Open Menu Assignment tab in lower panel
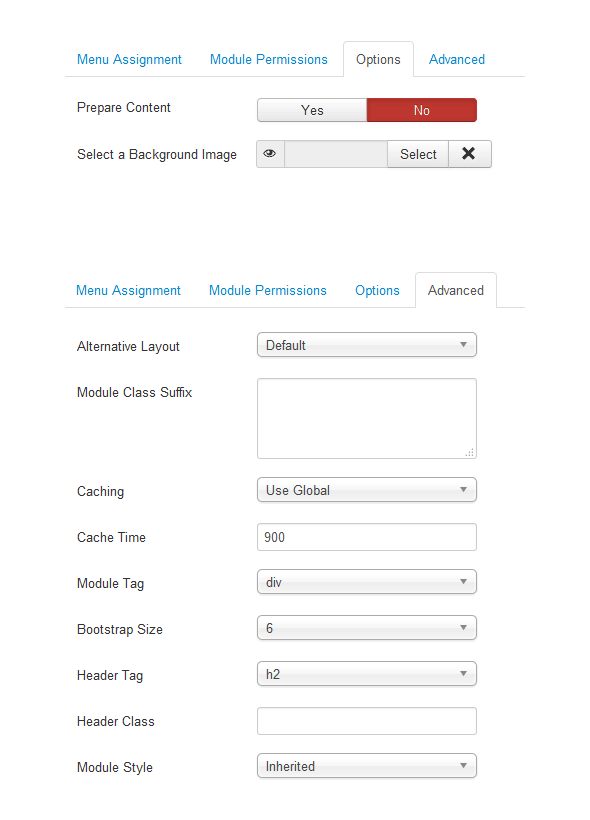Screen dimensions: 590x820 (x=128, y=290)
